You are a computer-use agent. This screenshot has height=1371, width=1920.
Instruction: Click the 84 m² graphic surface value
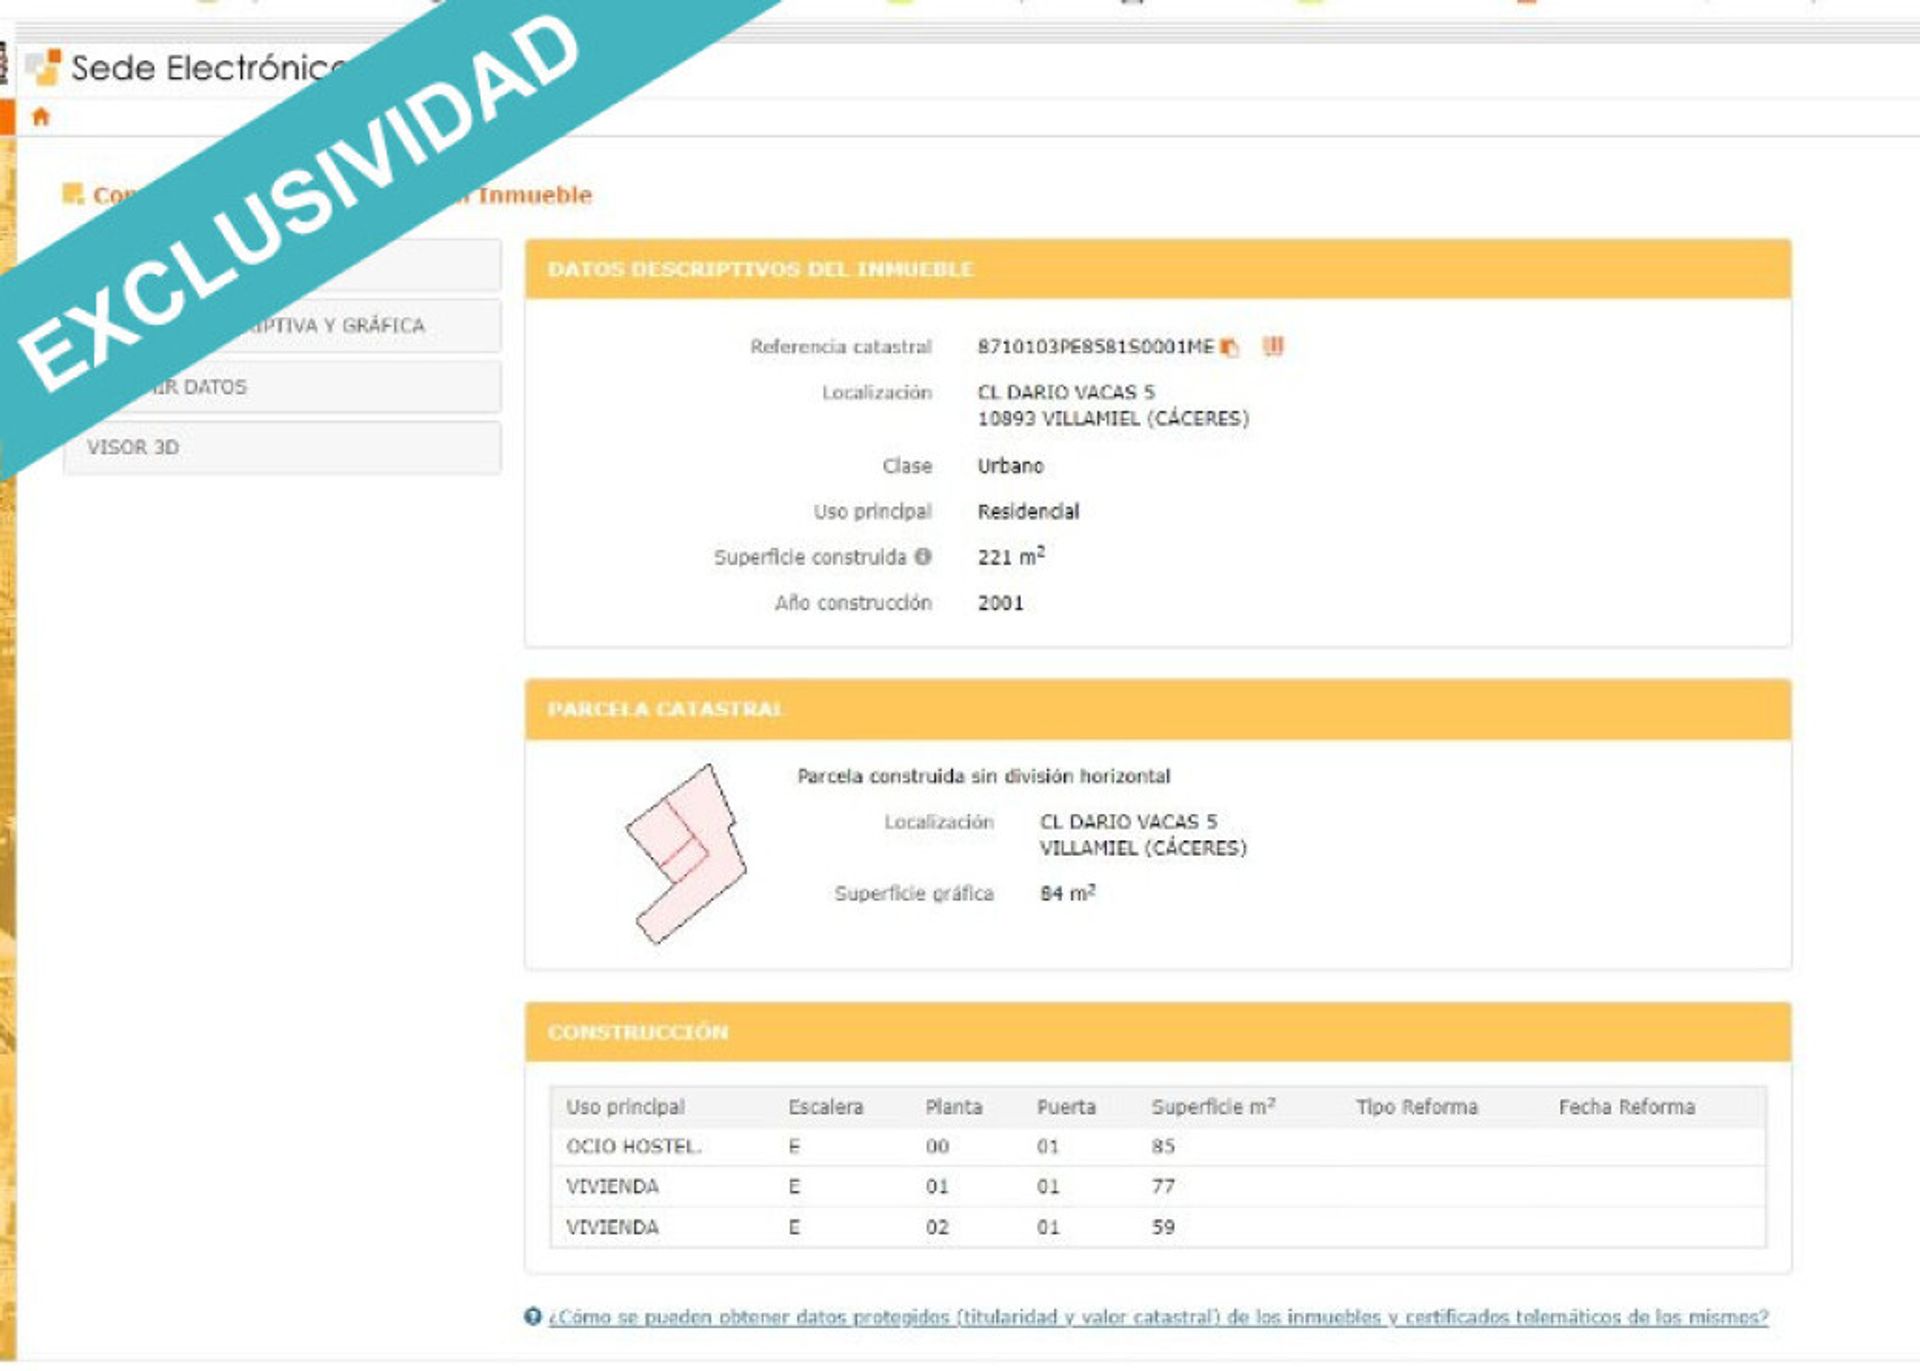coord(1067,893)
